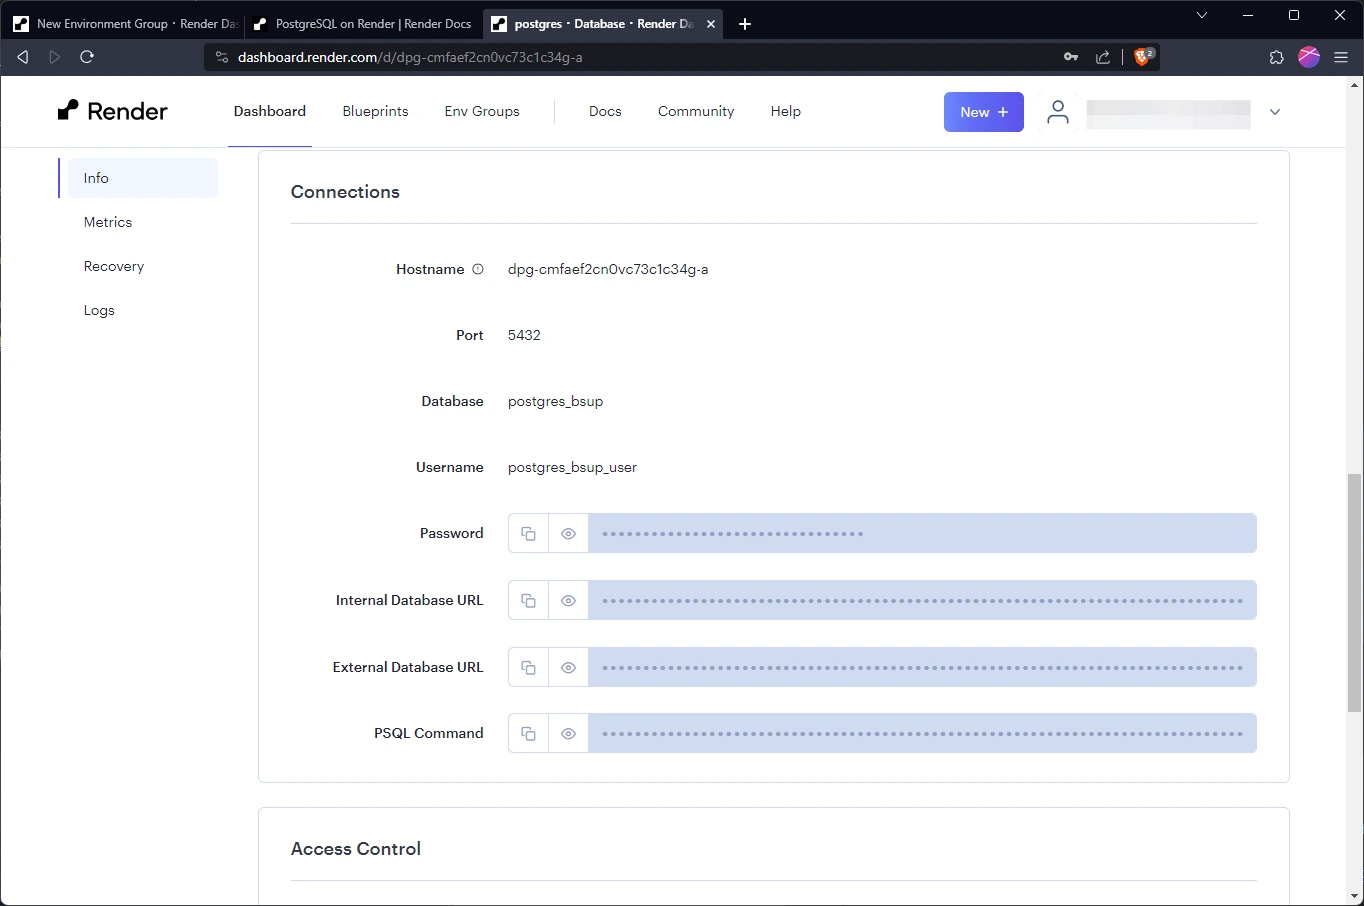This screenshot has height=906, width=1364.
Task: Show the External Database URL
Action: (568, 667)
